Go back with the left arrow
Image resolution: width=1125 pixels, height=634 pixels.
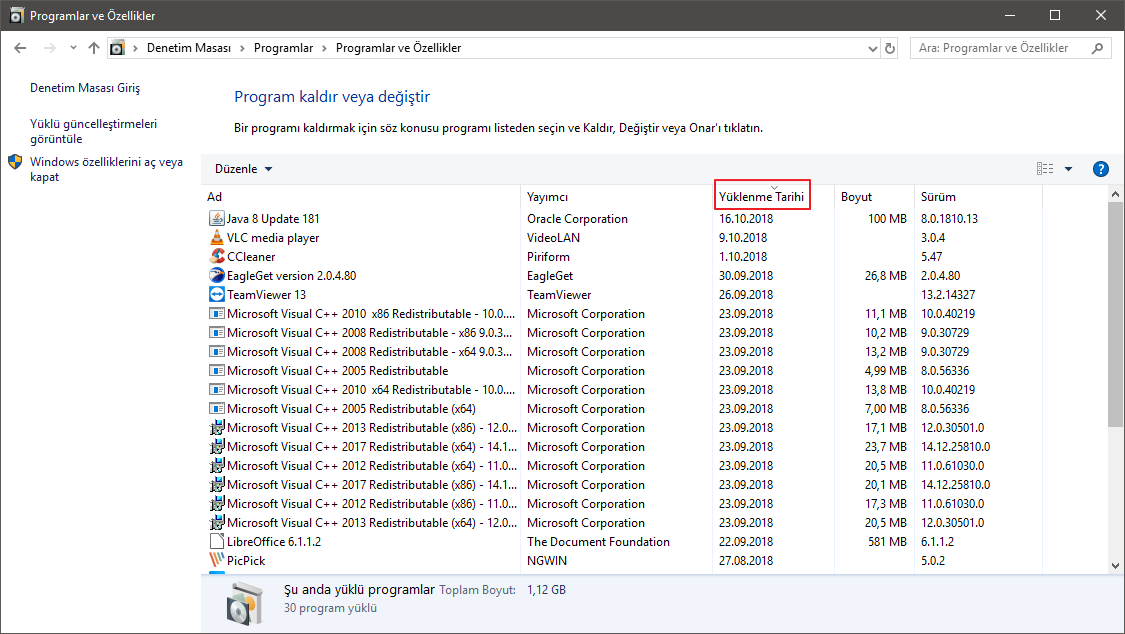[20, 48]
